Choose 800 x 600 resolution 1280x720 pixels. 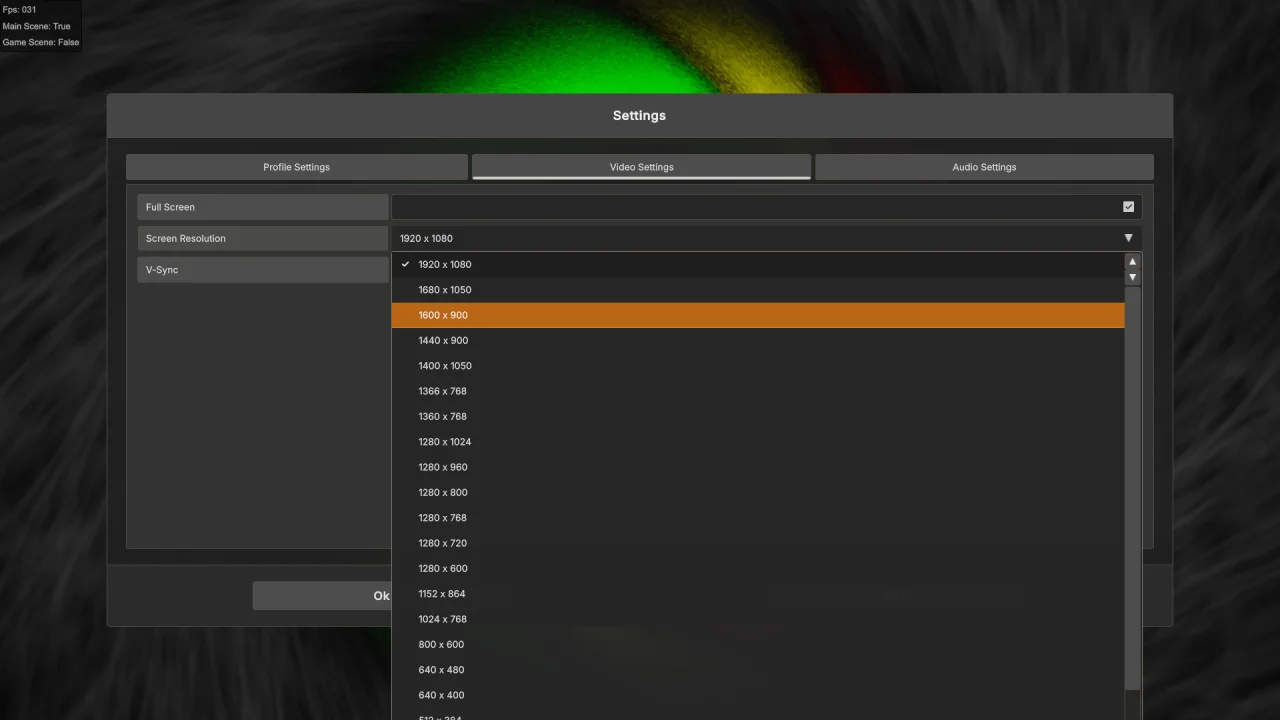pyautogui.click(x=758, y=645)
